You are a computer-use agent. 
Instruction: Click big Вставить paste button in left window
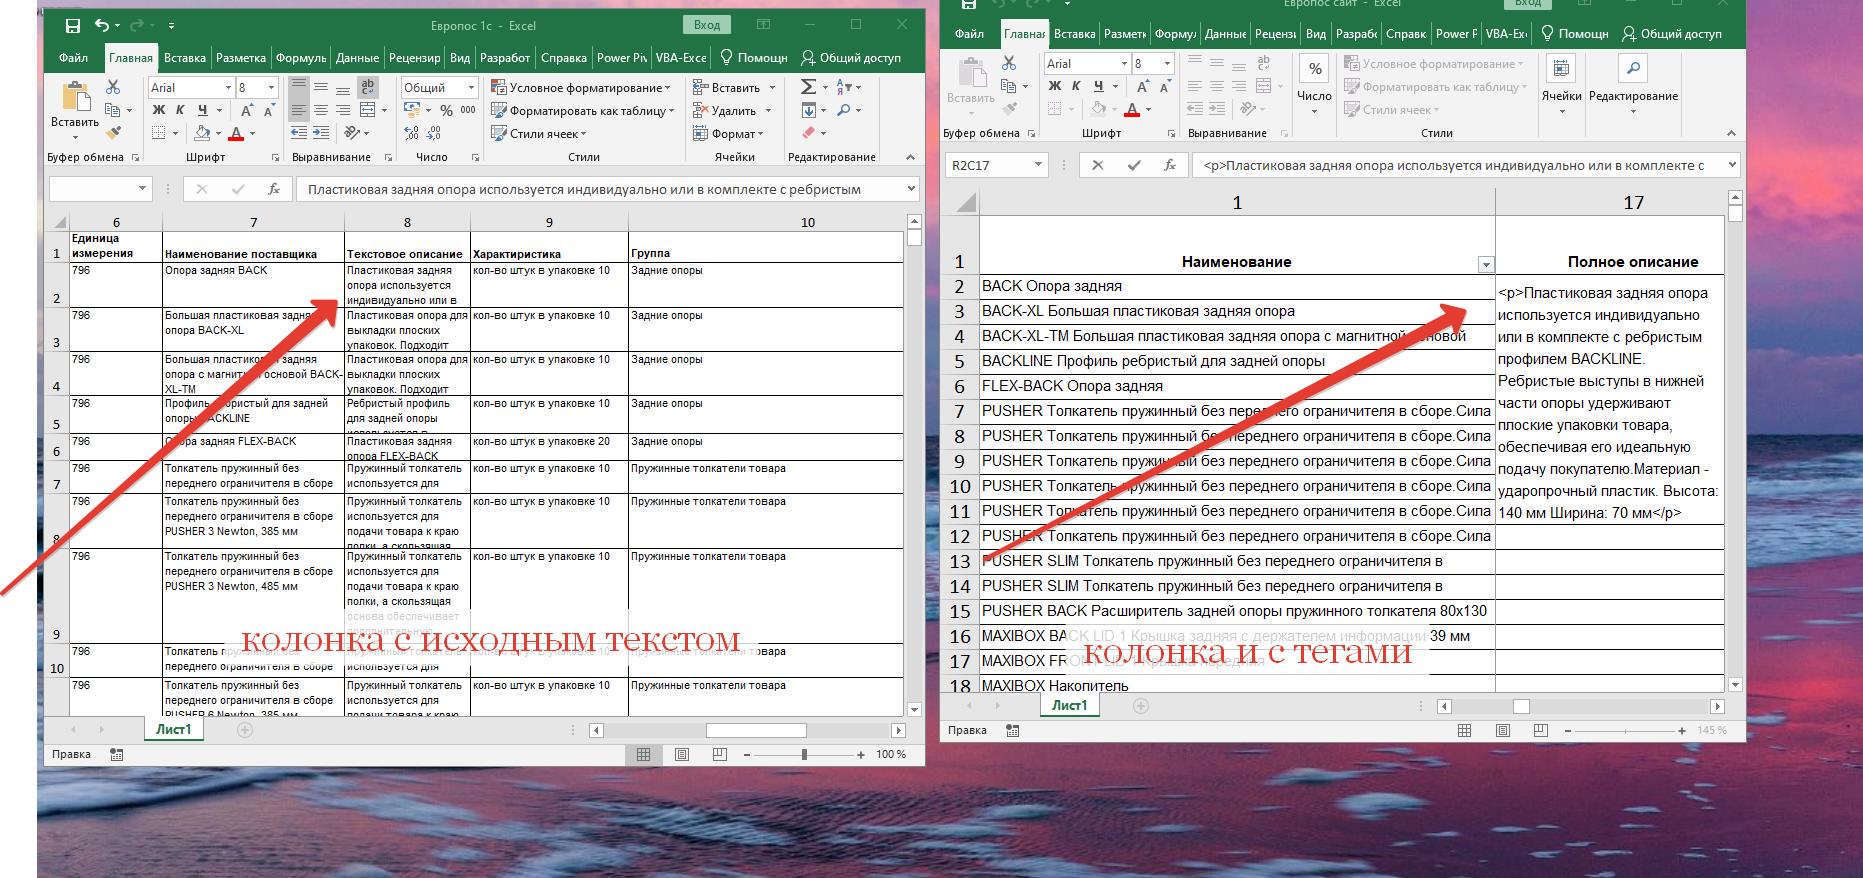click(75, 106)
